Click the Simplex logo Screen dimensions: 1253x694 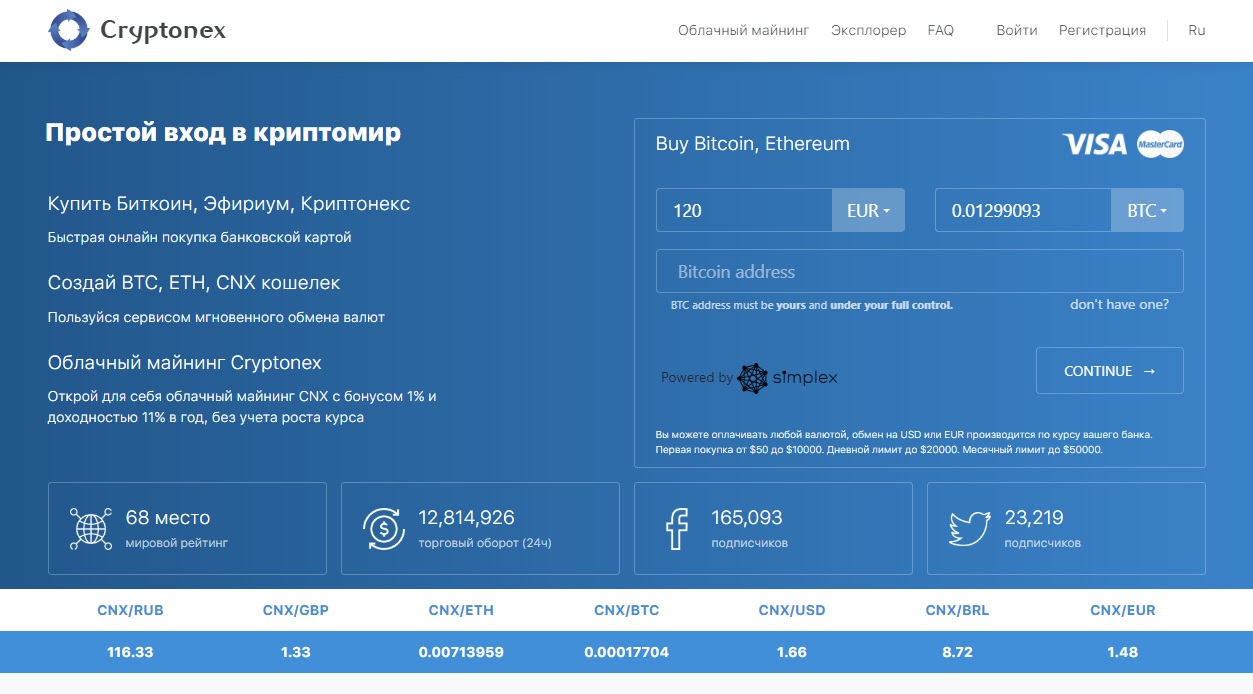tap(788, 378)
